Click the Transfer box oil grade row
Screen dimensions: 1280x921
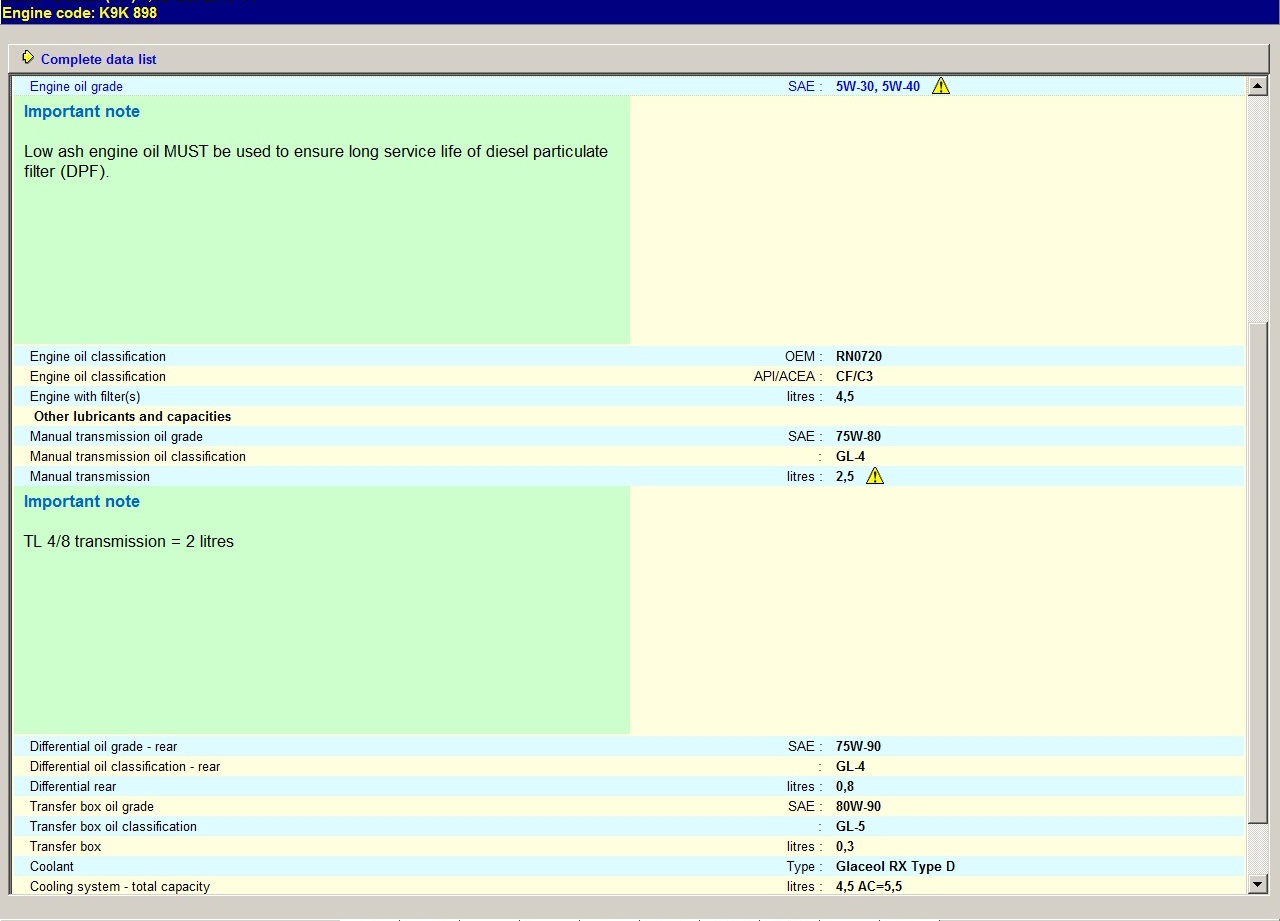pyautogui.click(x=91, y=807)
